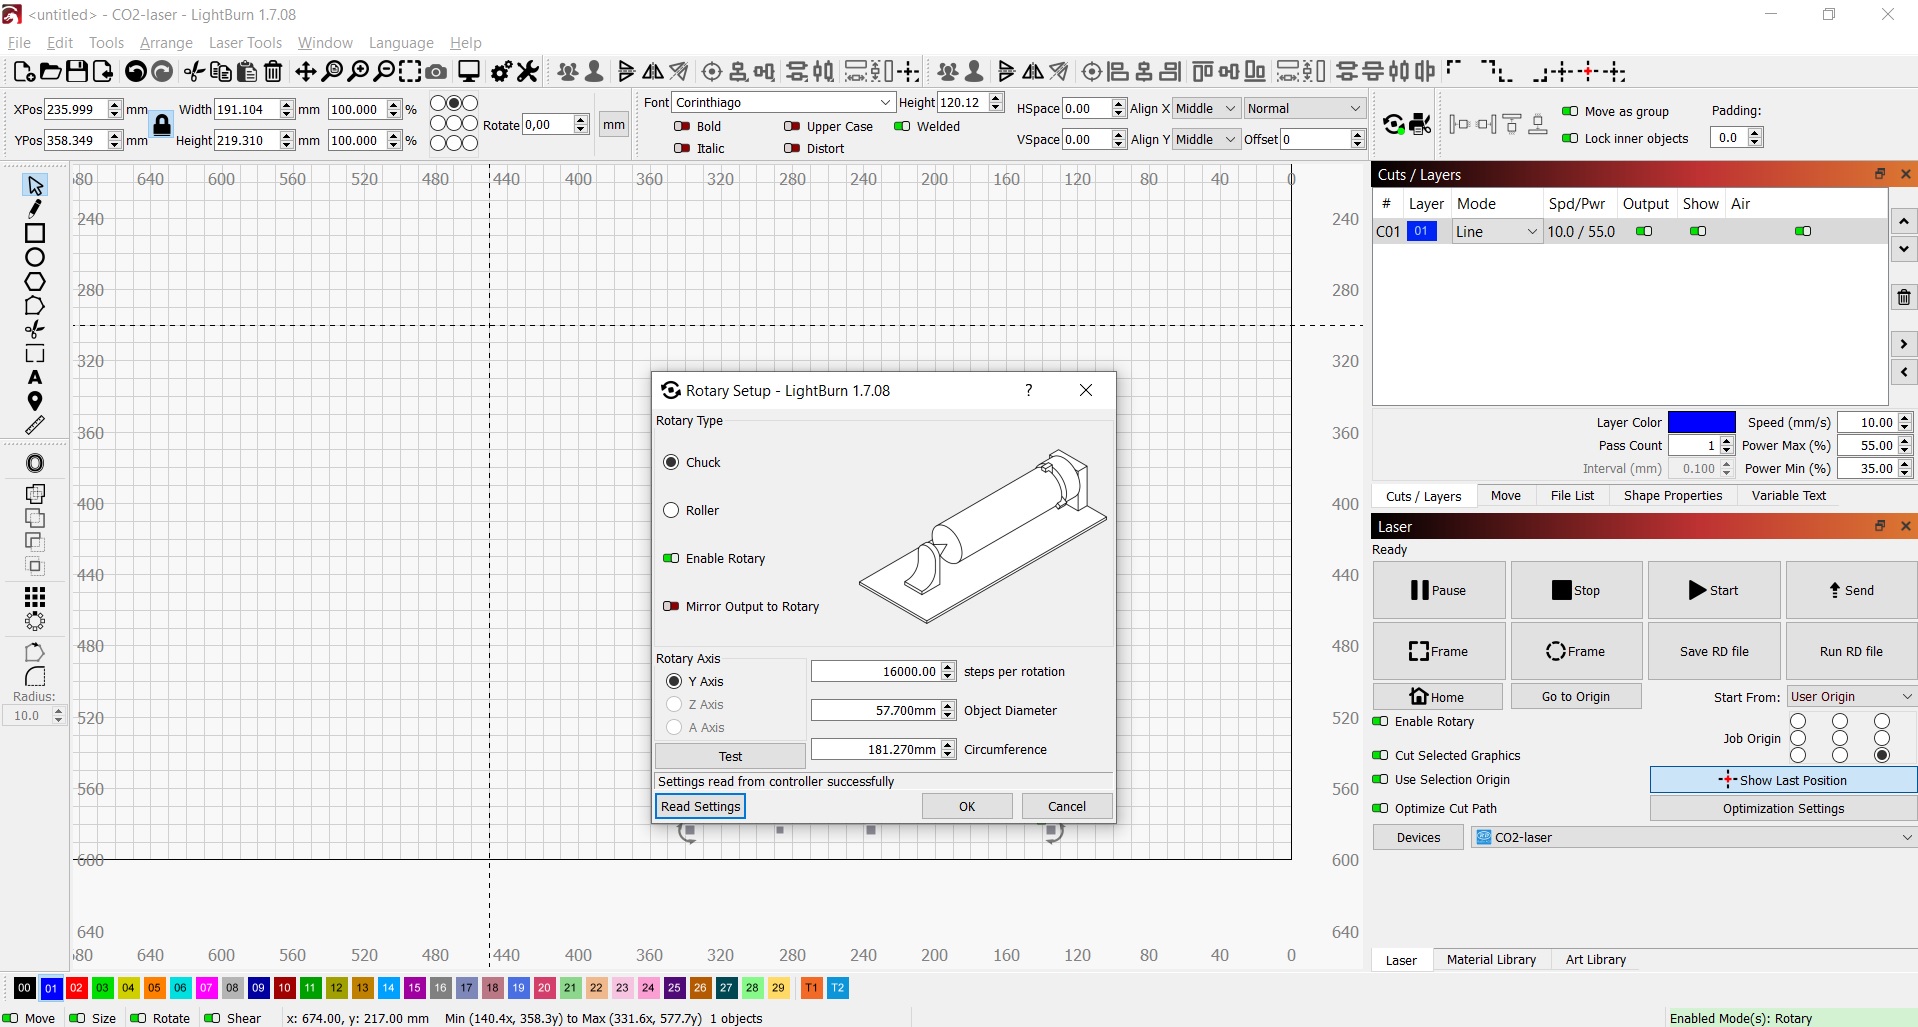
Task: Cut selection with the scissors icon
Action: 195,72
